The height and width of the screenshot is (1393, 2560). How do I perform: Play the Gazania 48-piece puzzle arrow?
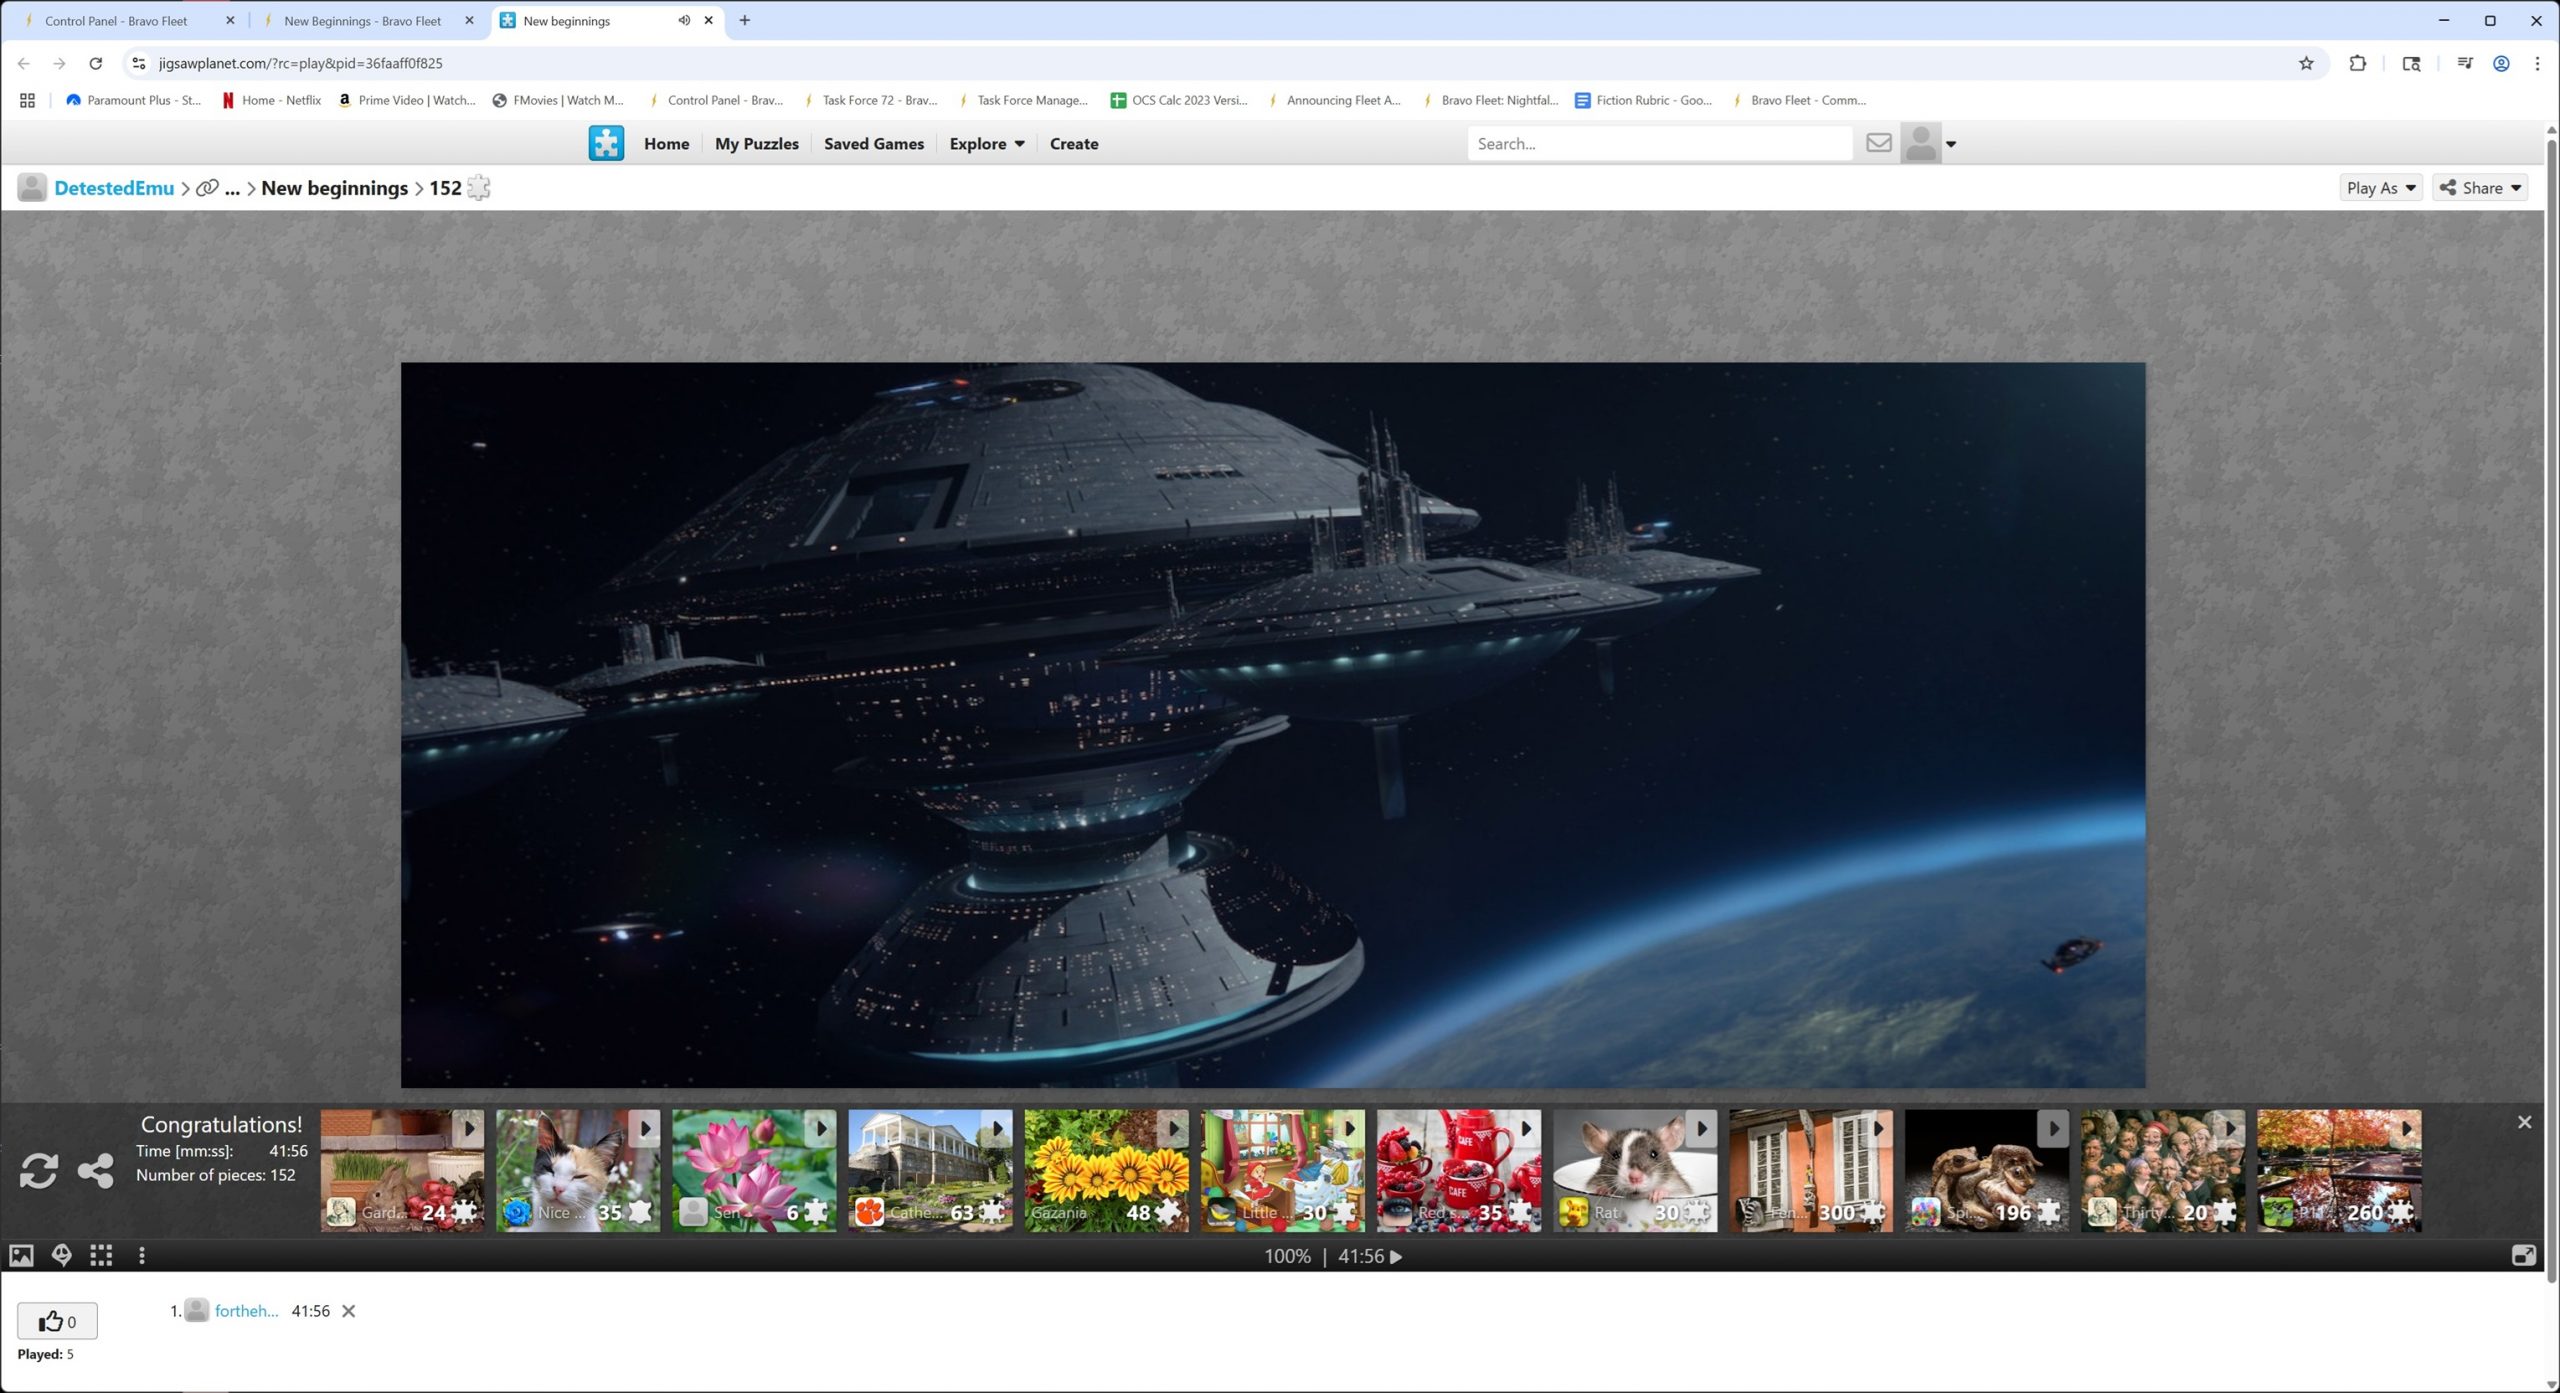1173,1128
